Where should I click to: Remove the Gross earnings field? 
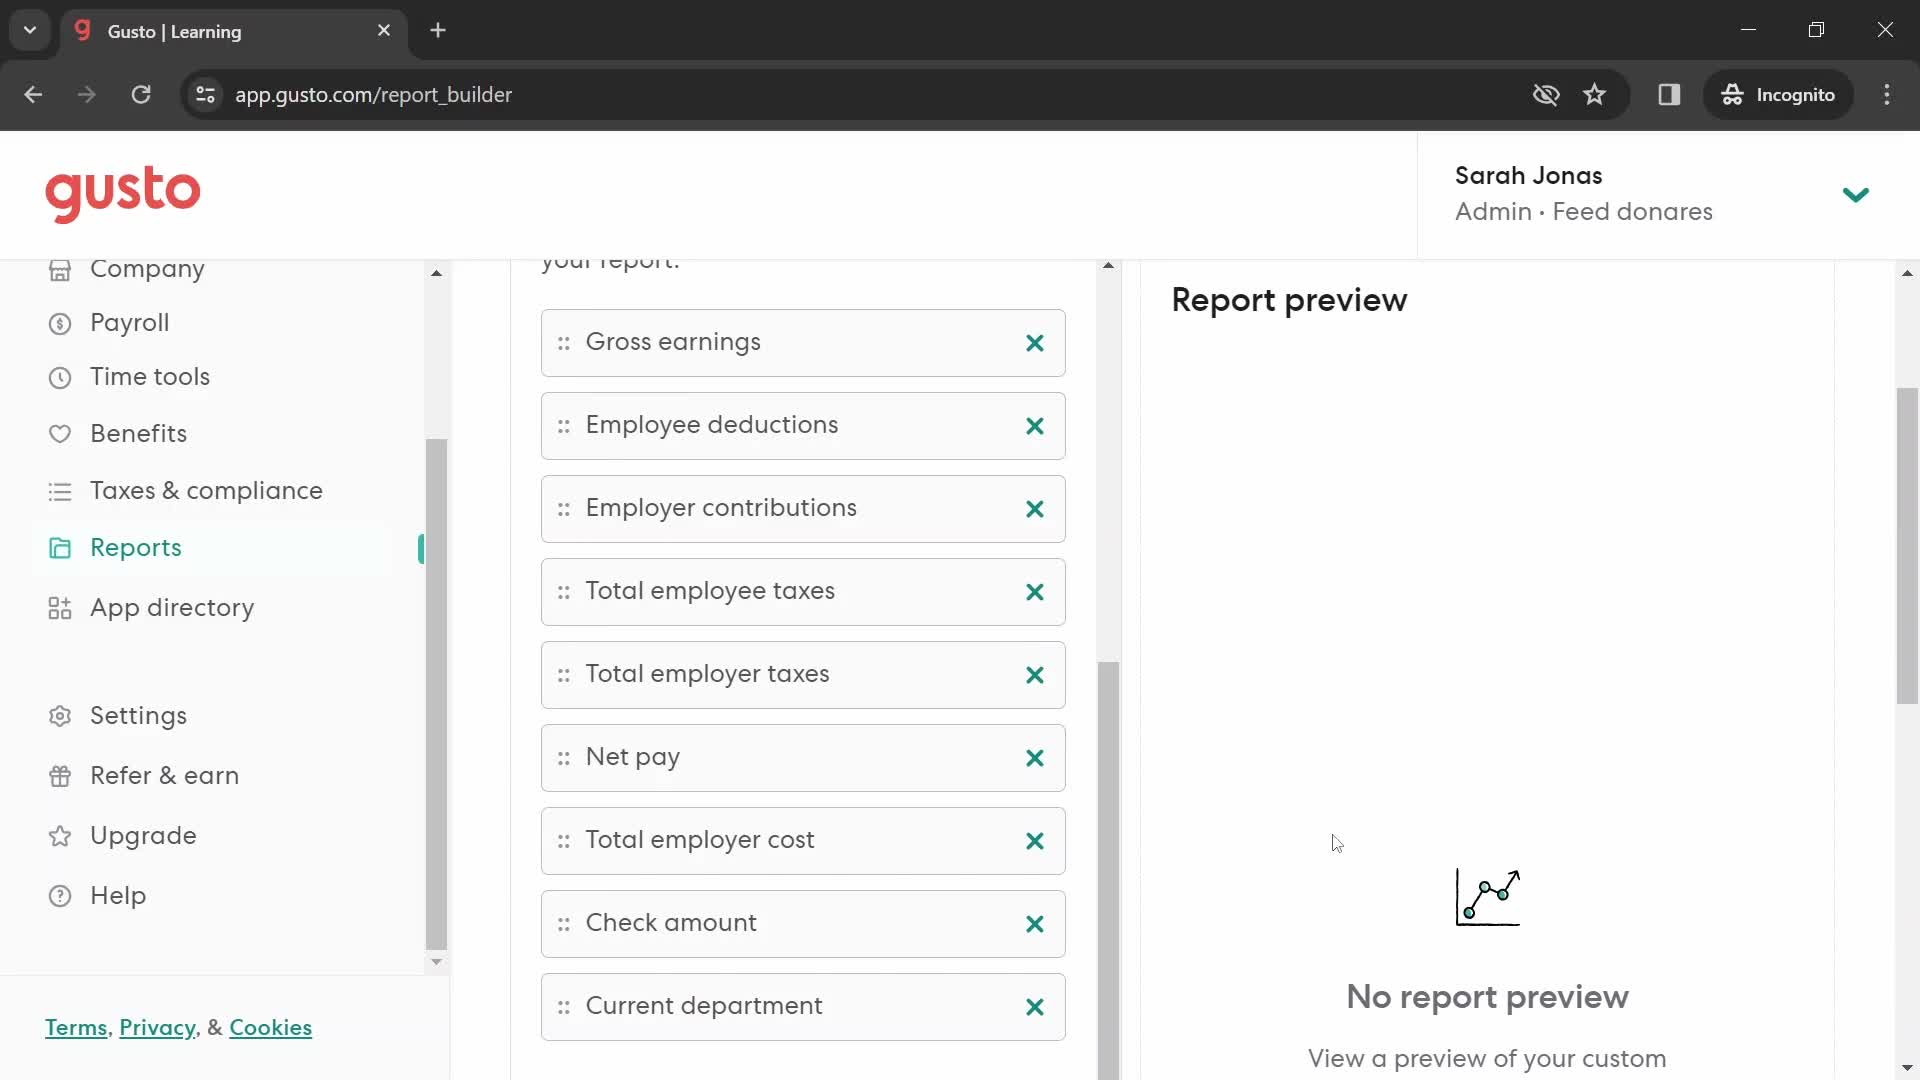tap(1034, 344)
